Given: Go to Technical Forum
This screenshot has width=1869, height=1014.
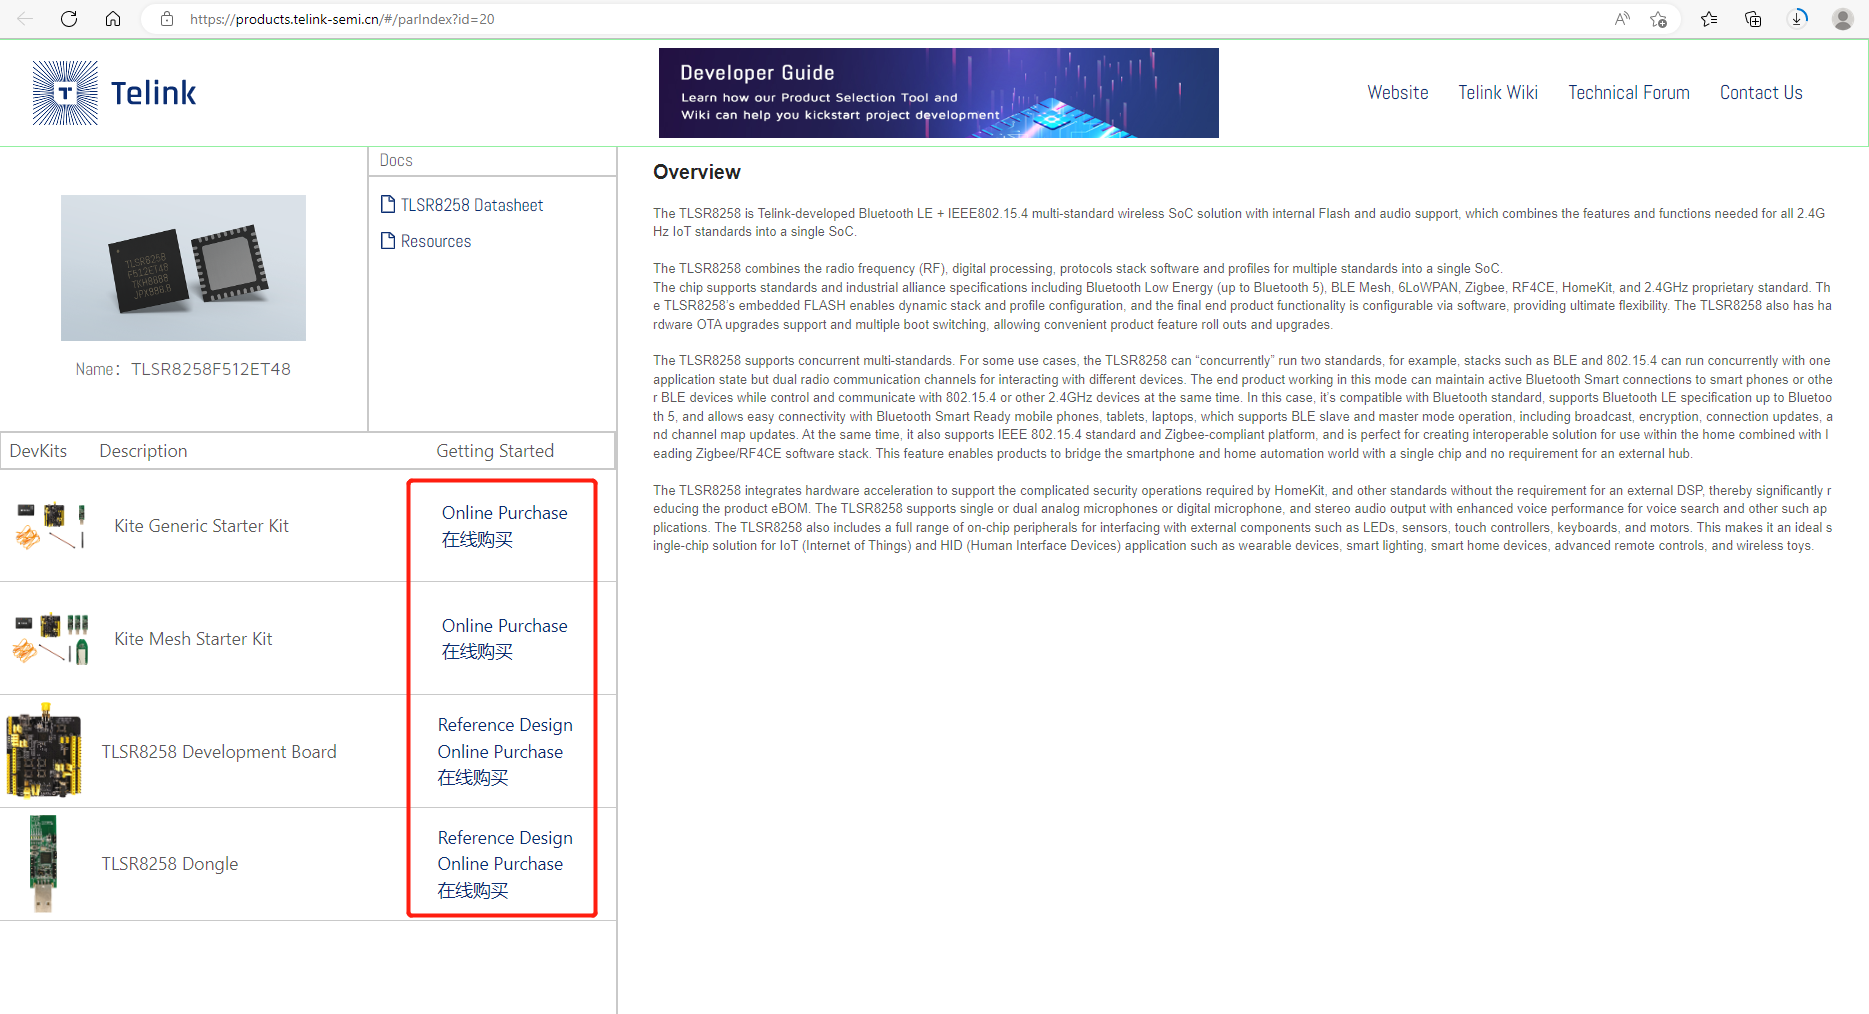Looking at the screenshot, I should pyautogui.click(x=1628, y=93).
